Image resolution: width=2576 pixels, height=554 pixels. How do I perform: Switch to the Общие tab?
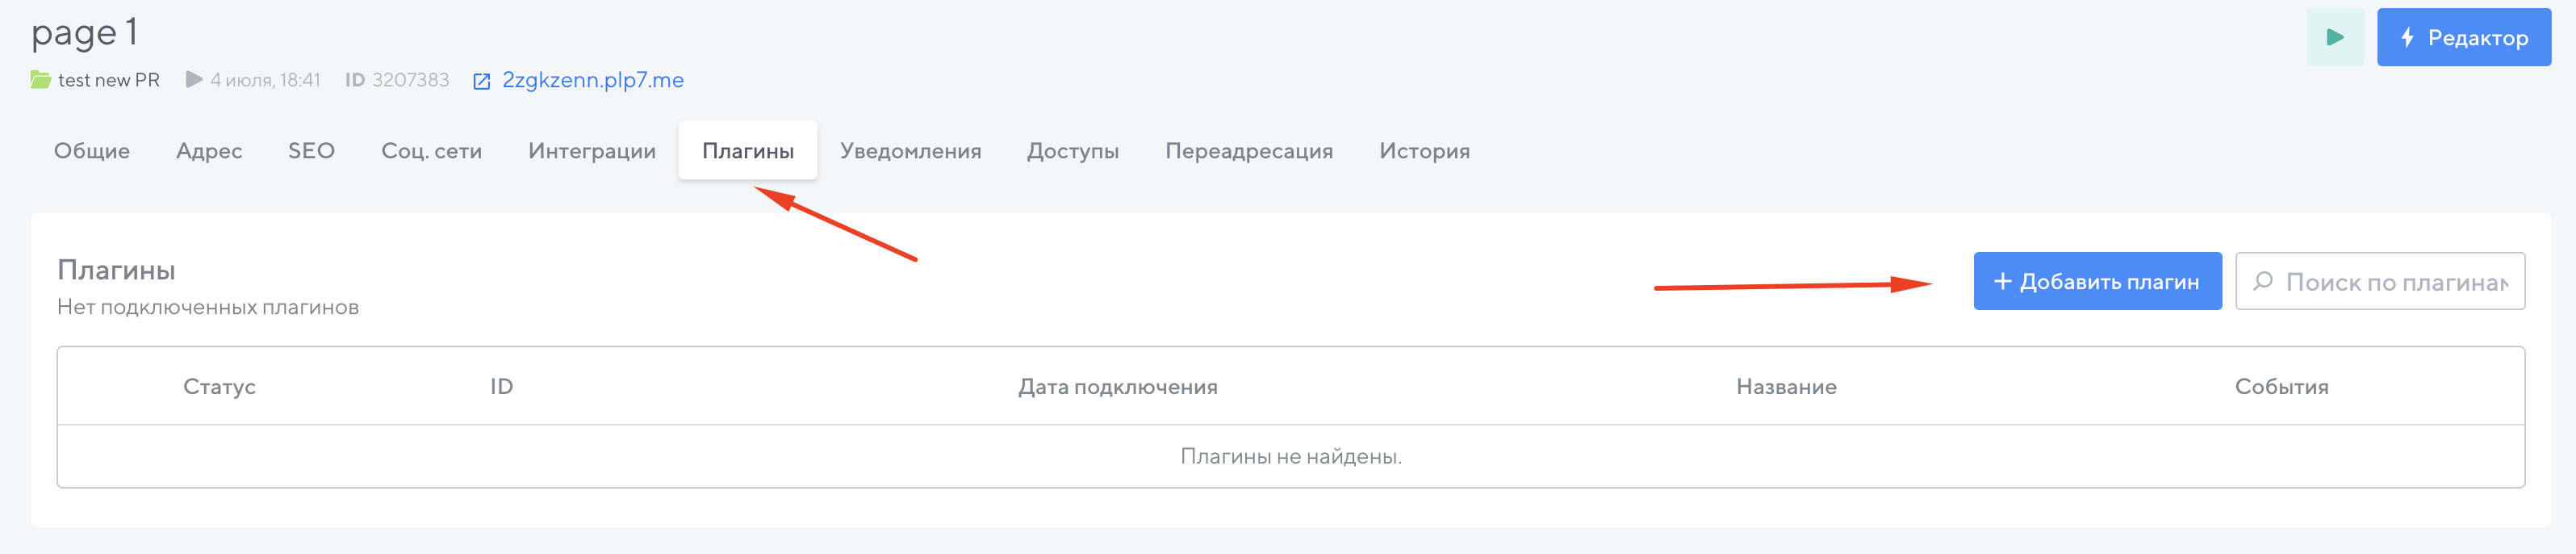[x=92, y=151]
